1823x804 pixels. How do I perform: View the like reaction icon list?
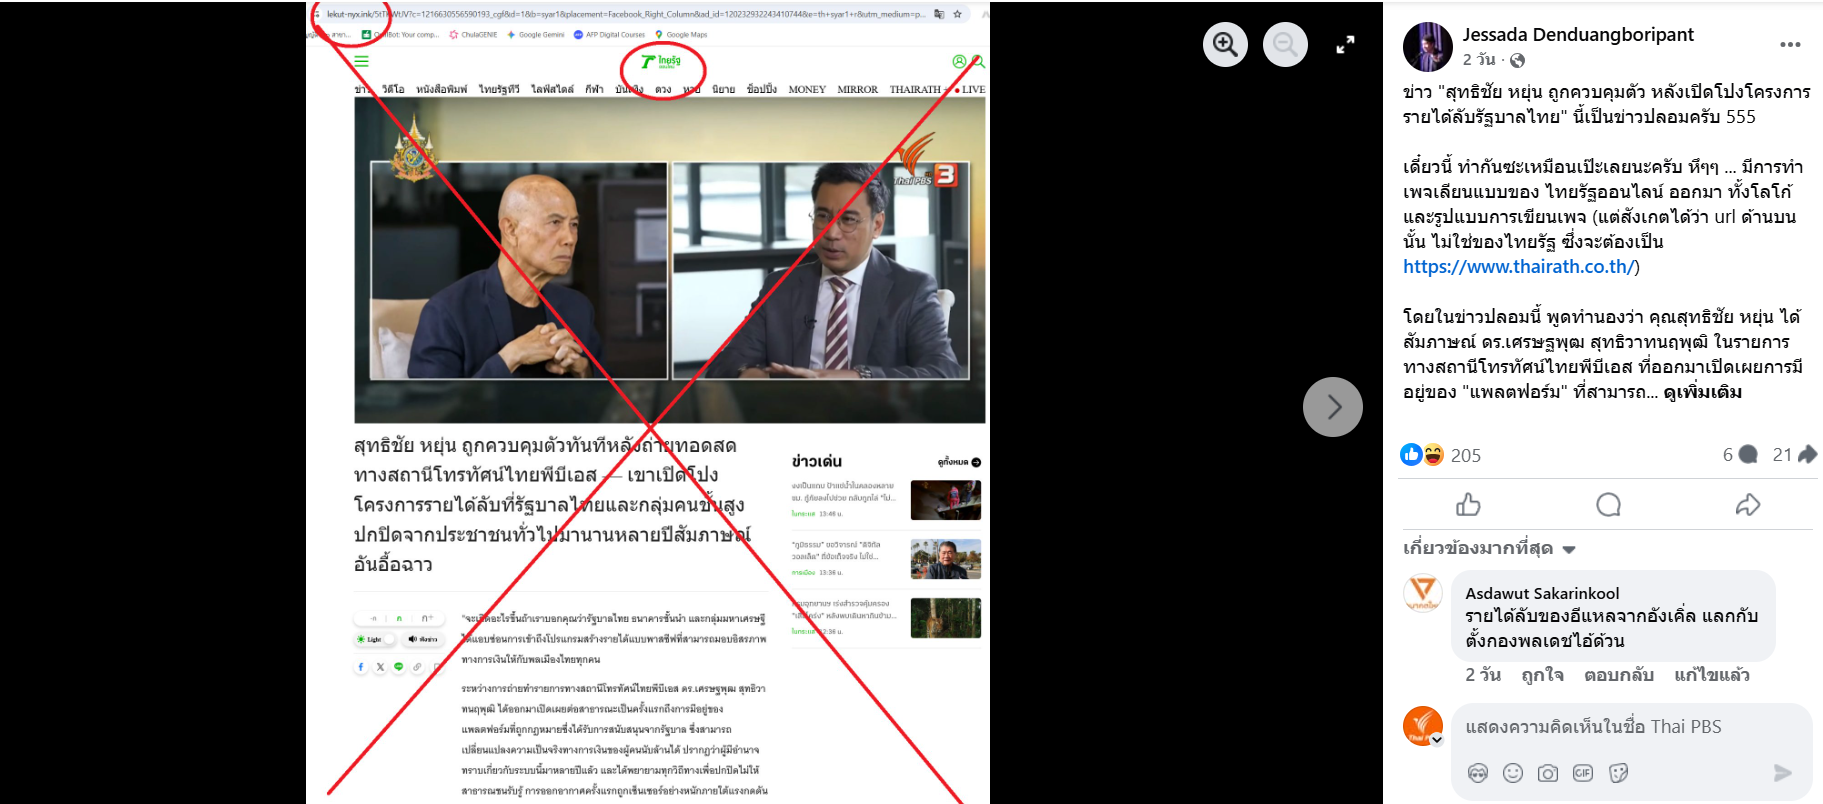(1411, 454)
